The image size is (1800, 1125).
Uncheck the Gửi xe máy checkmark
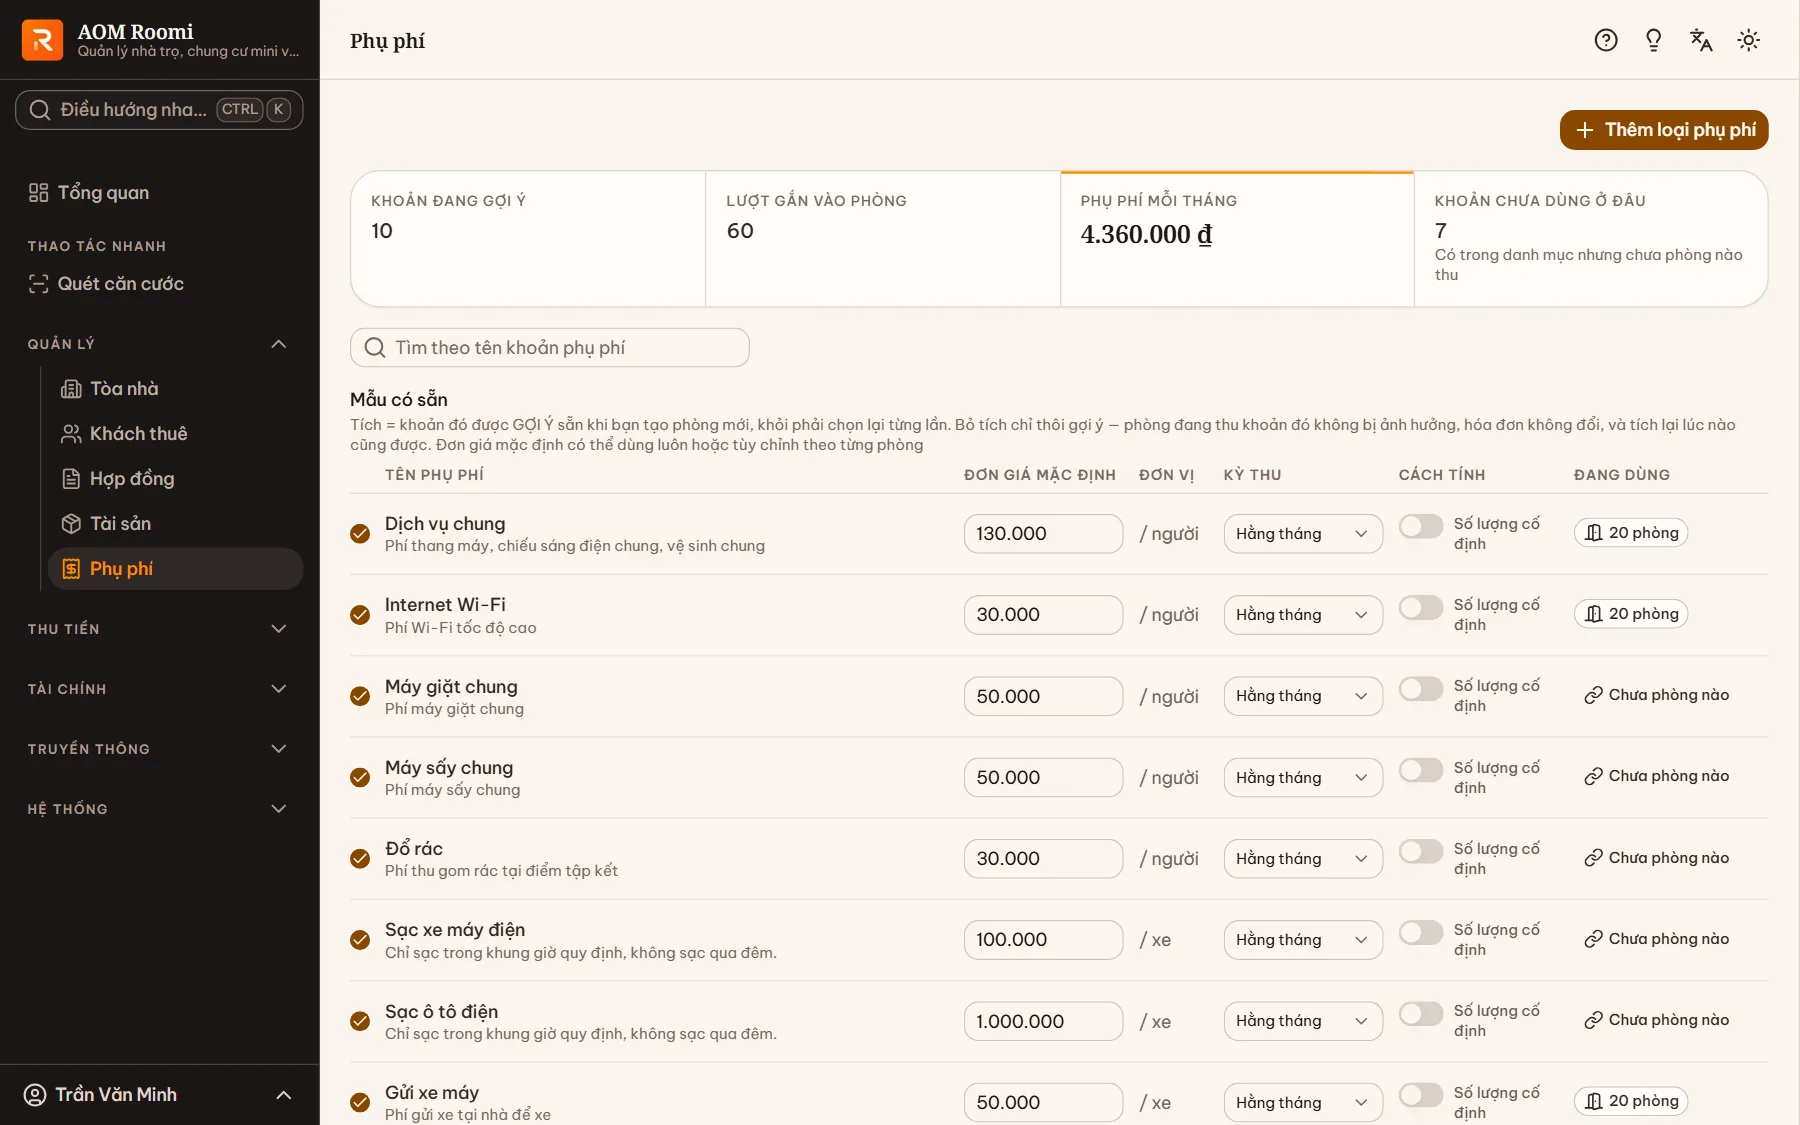point(360,1103)
